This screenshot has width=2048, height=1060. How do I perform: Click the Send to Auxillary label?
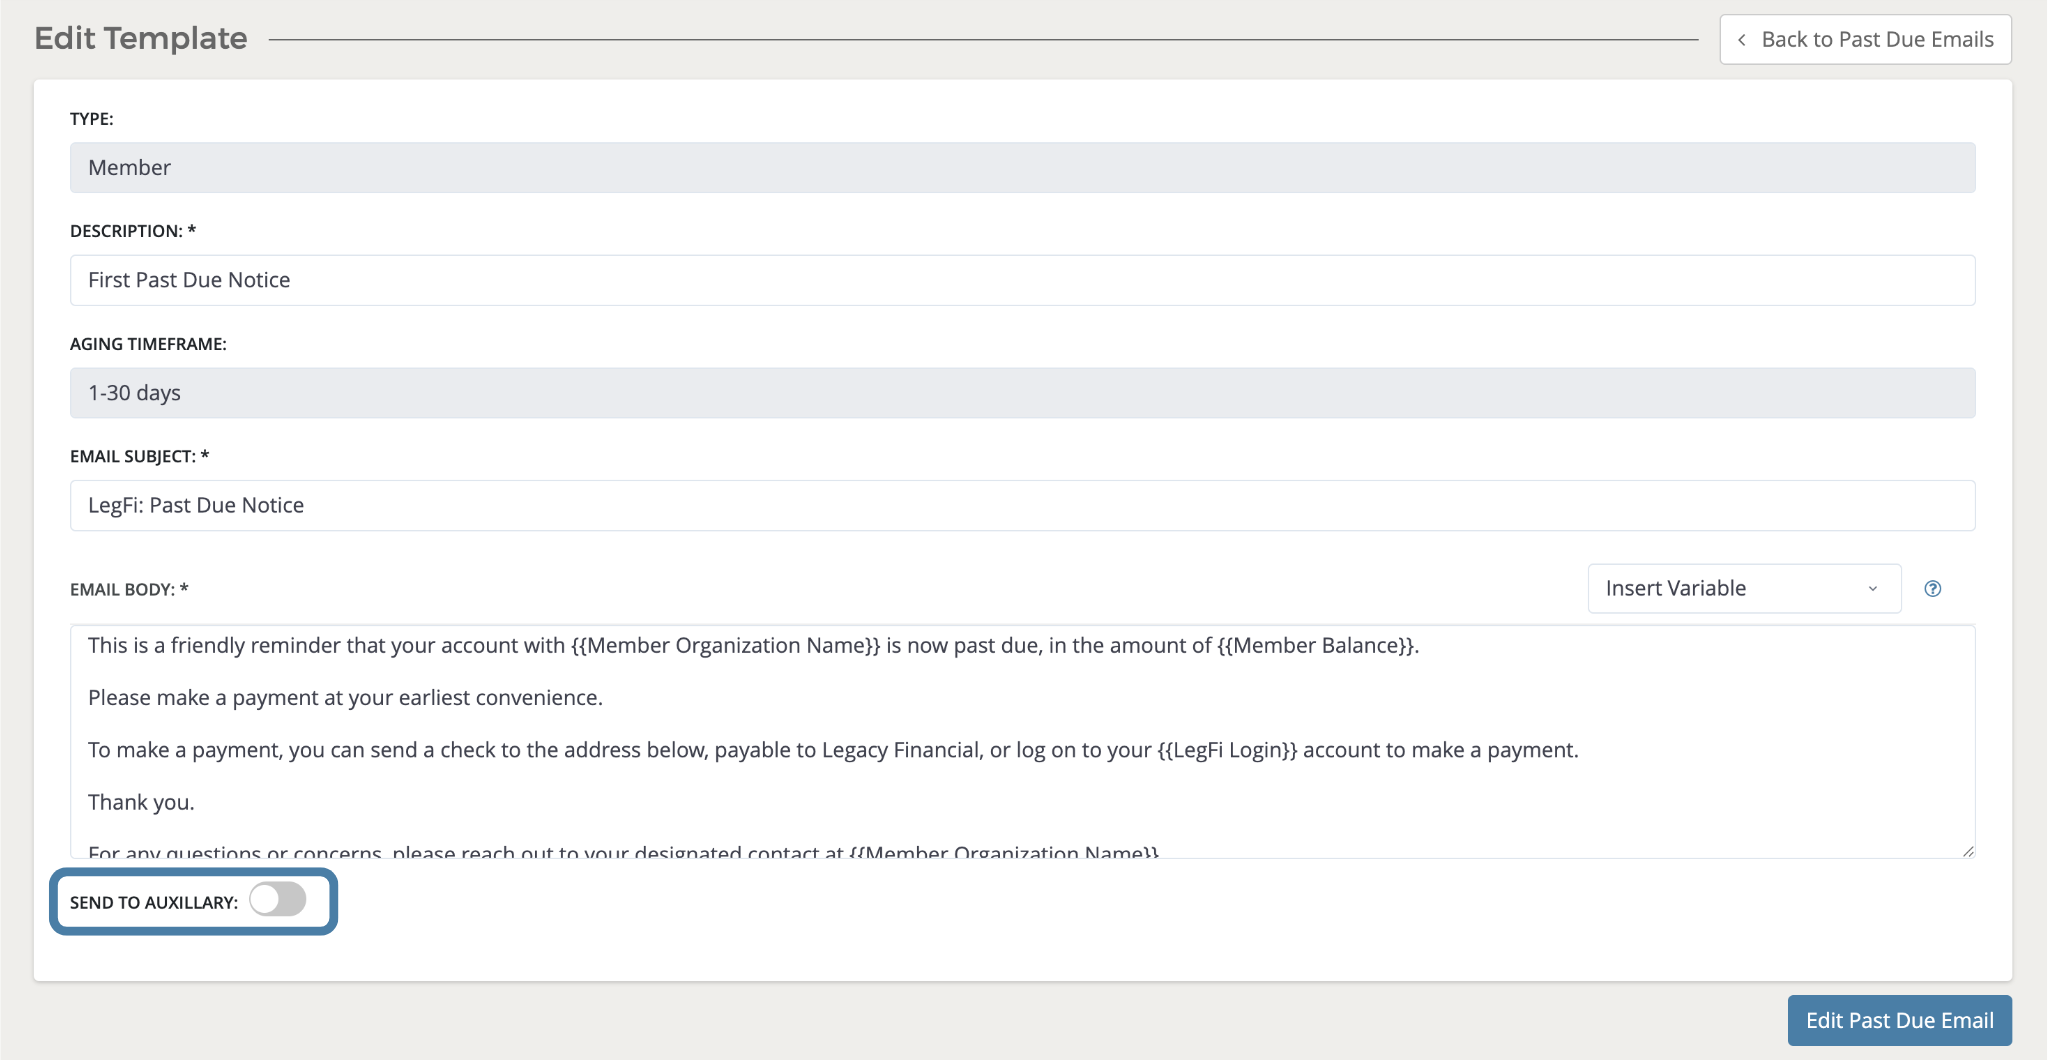pos(153,903)
